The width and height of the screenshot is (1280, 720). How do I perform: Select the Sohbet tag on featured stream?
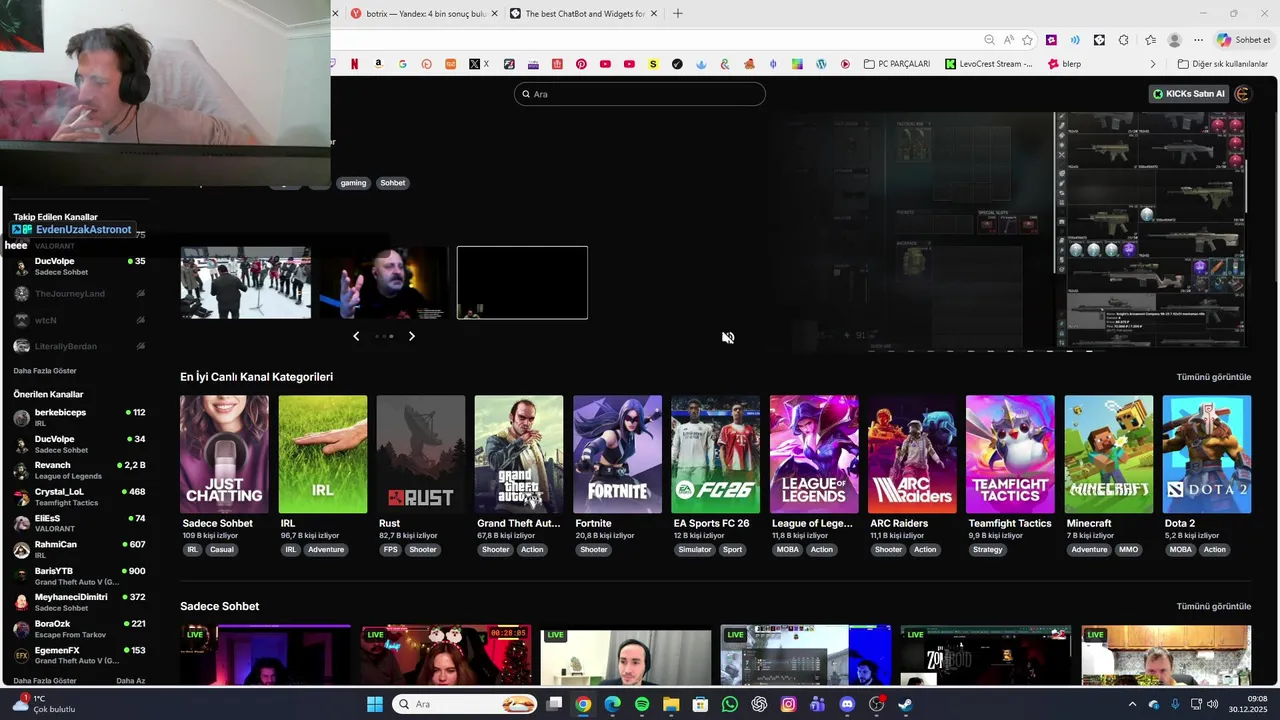point(393,183)
